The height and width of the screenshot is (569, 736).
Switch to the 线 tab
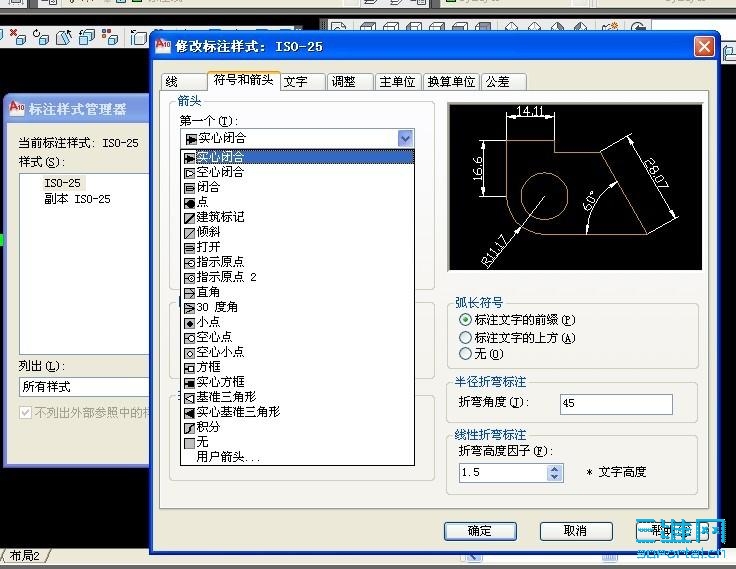coord(184,82)
